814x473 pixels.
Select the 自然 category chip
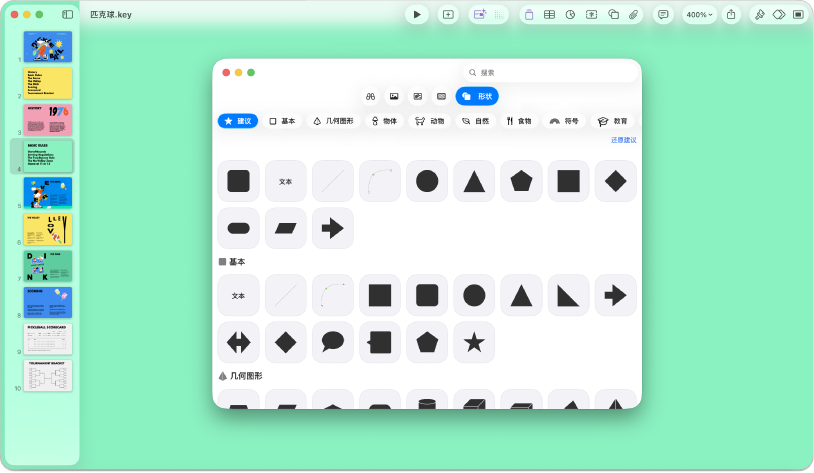(x=476, y=121)
